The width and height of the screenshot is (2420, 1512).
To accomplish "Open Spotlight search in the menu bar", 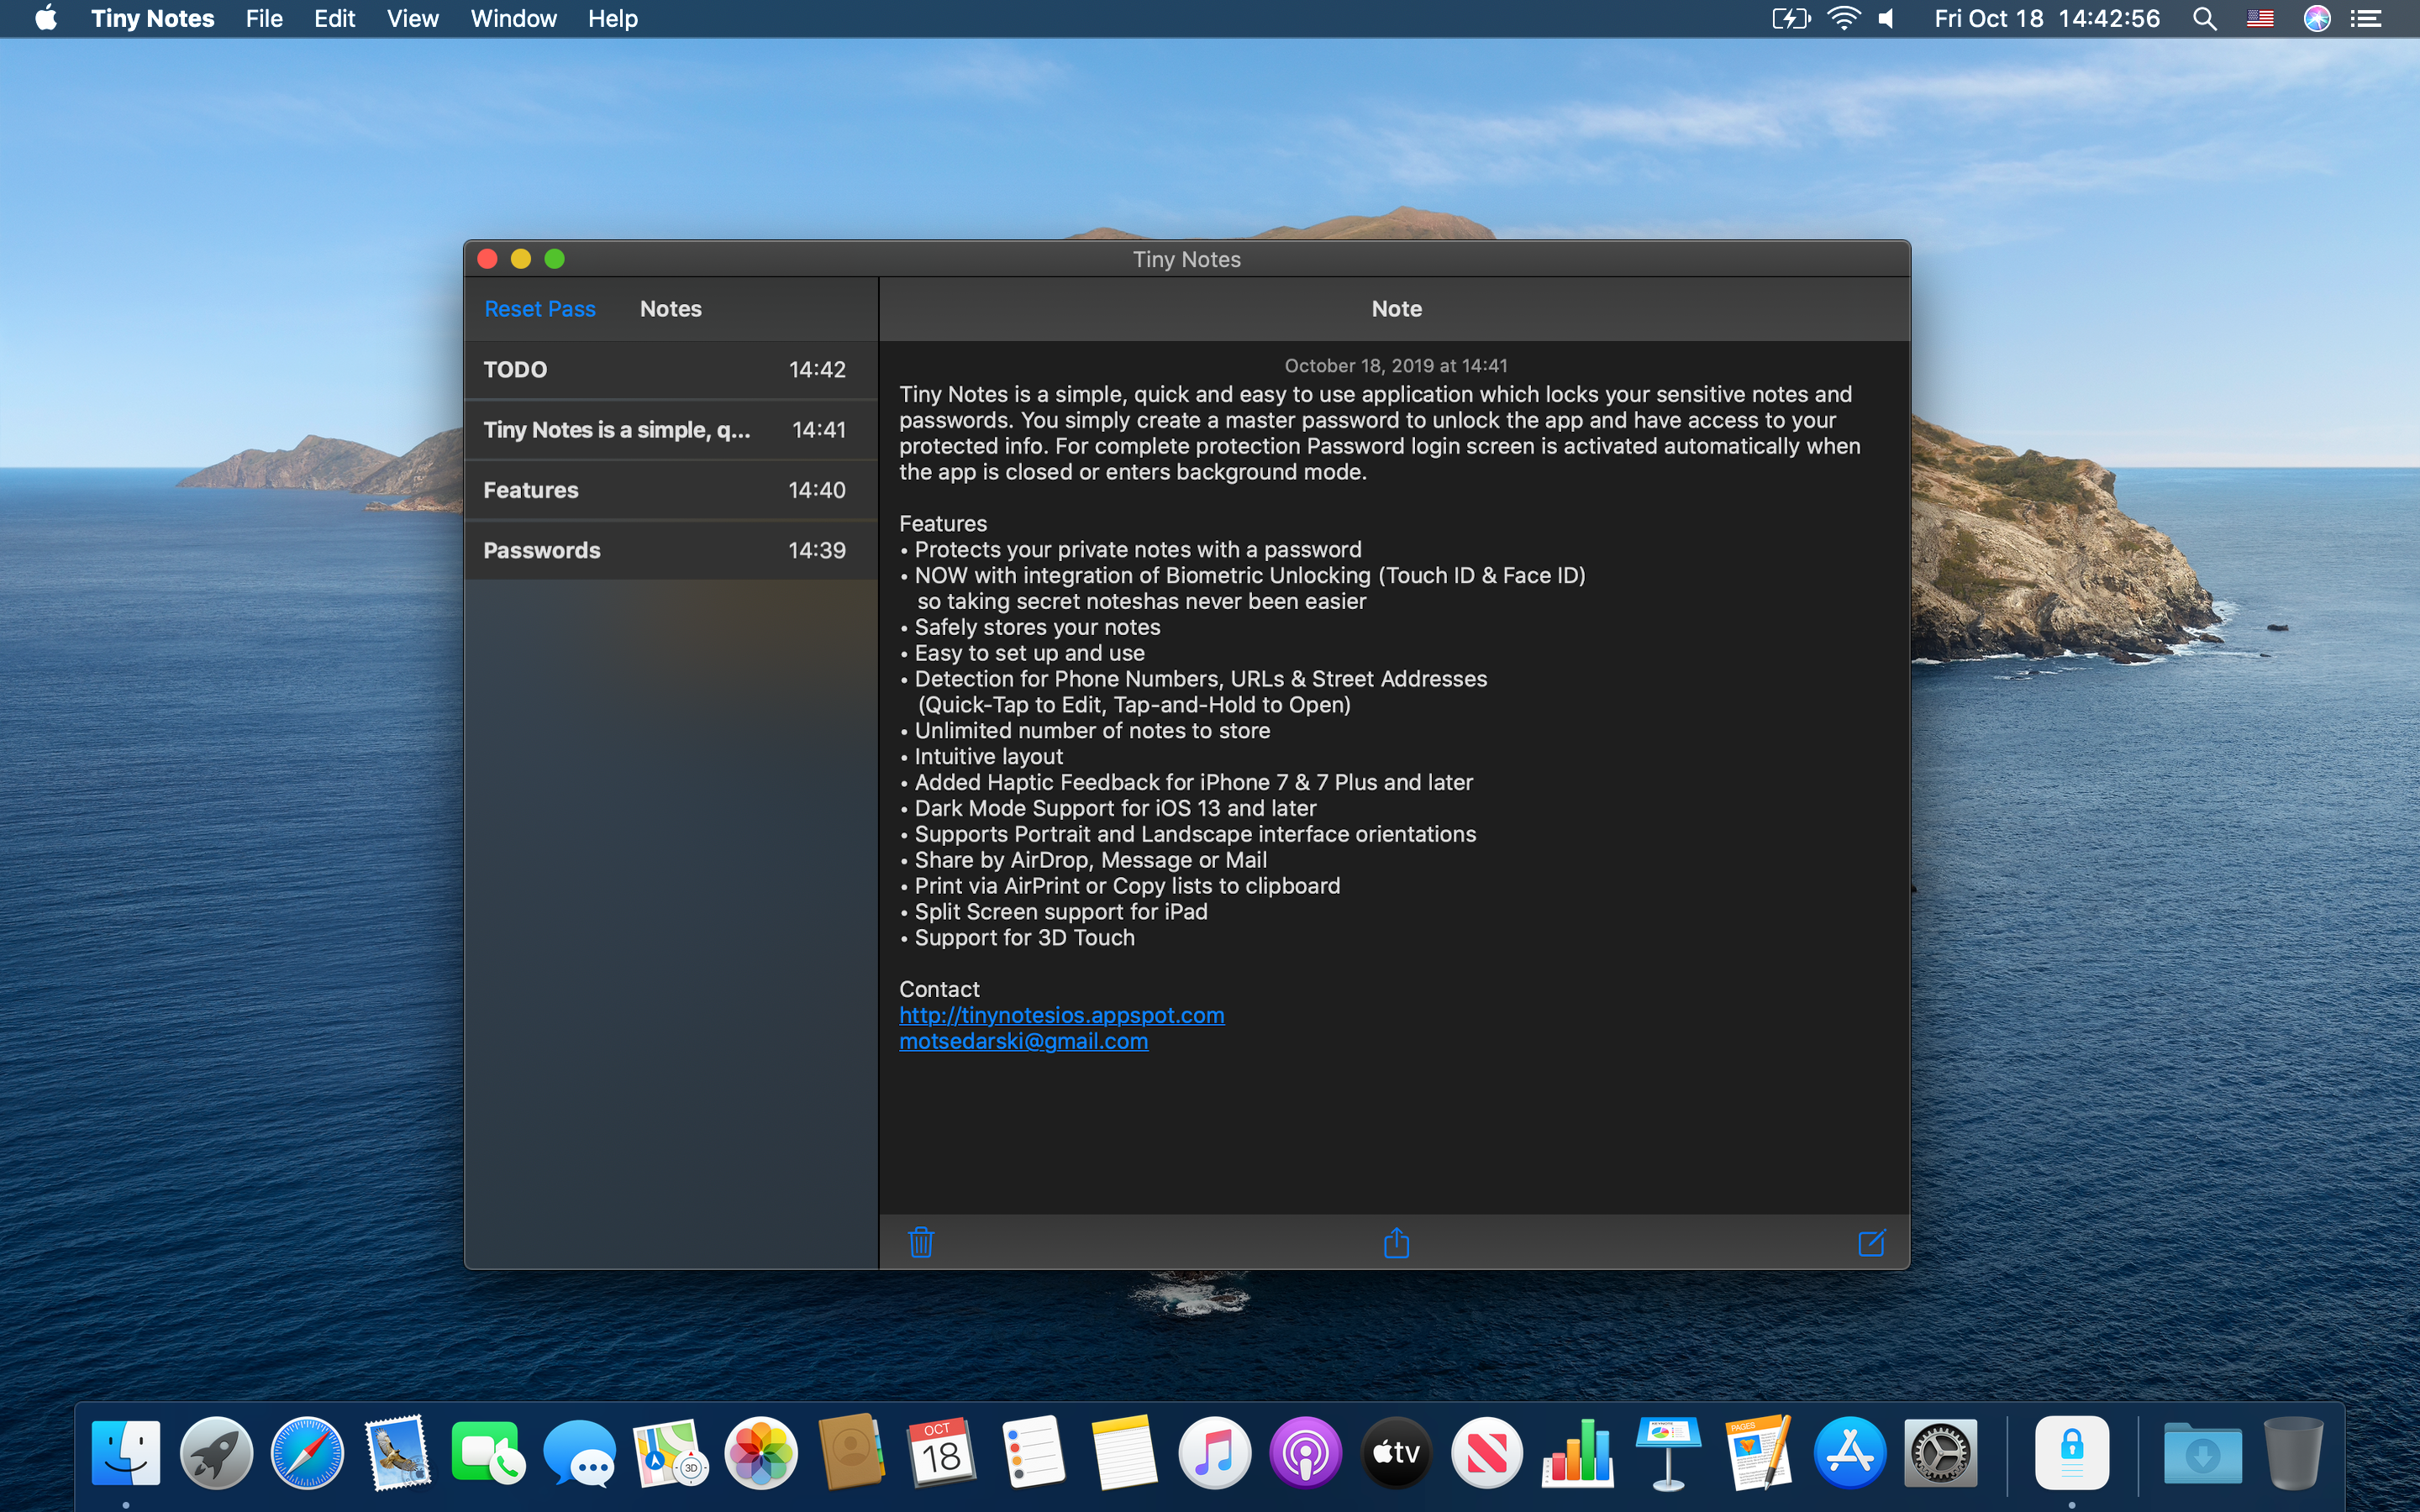I will [2204, 19].
